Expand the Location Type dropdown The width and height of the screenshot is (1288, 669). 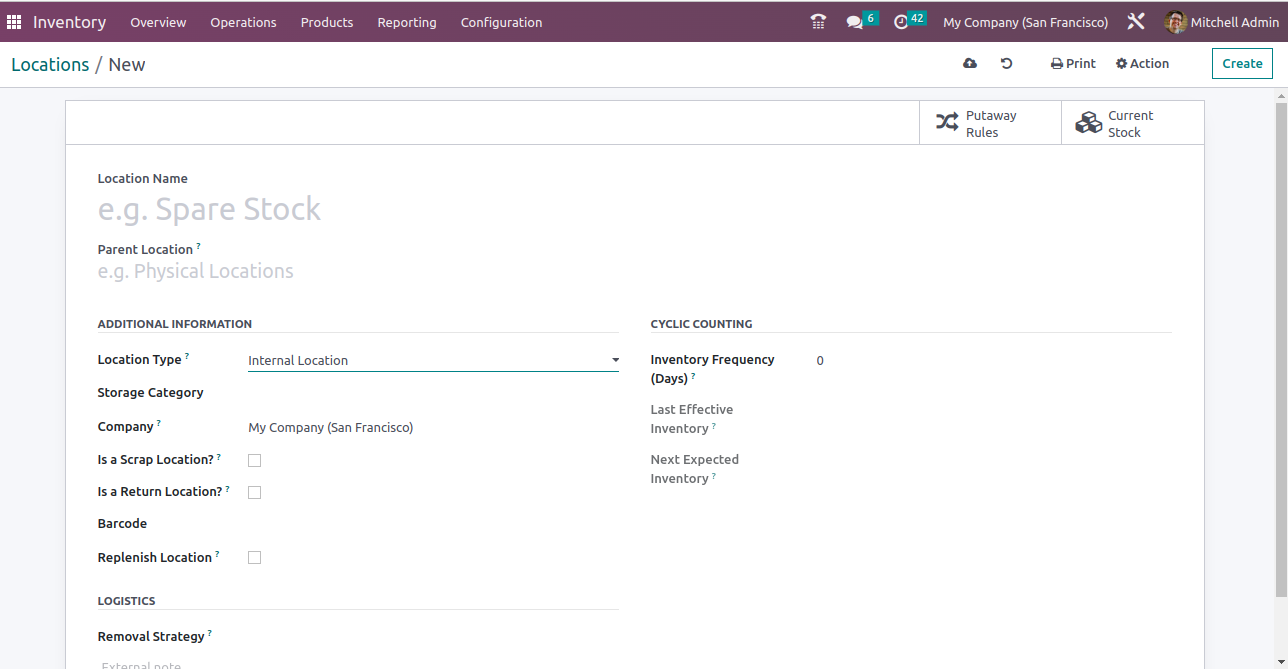tap(432, 360)
